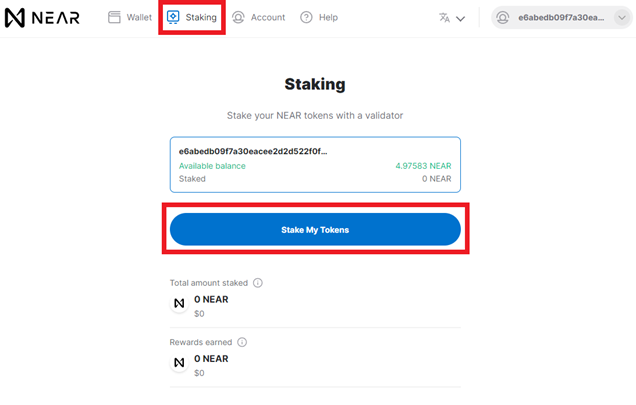The image size is (636, 405).
Task: Select the account balance card
Action: (x=315, y=165)
